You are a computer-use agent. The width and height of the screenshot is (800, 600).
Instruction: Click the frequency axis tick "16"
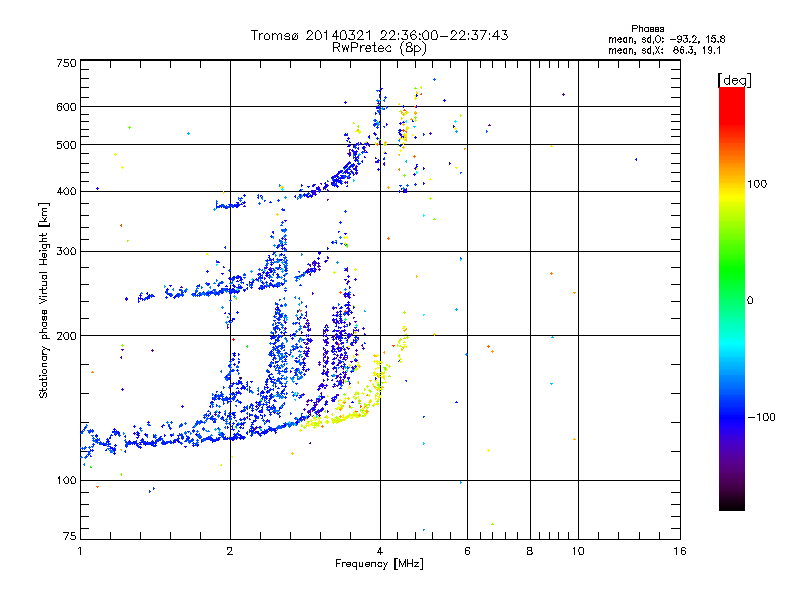click(x=680, y=551)
